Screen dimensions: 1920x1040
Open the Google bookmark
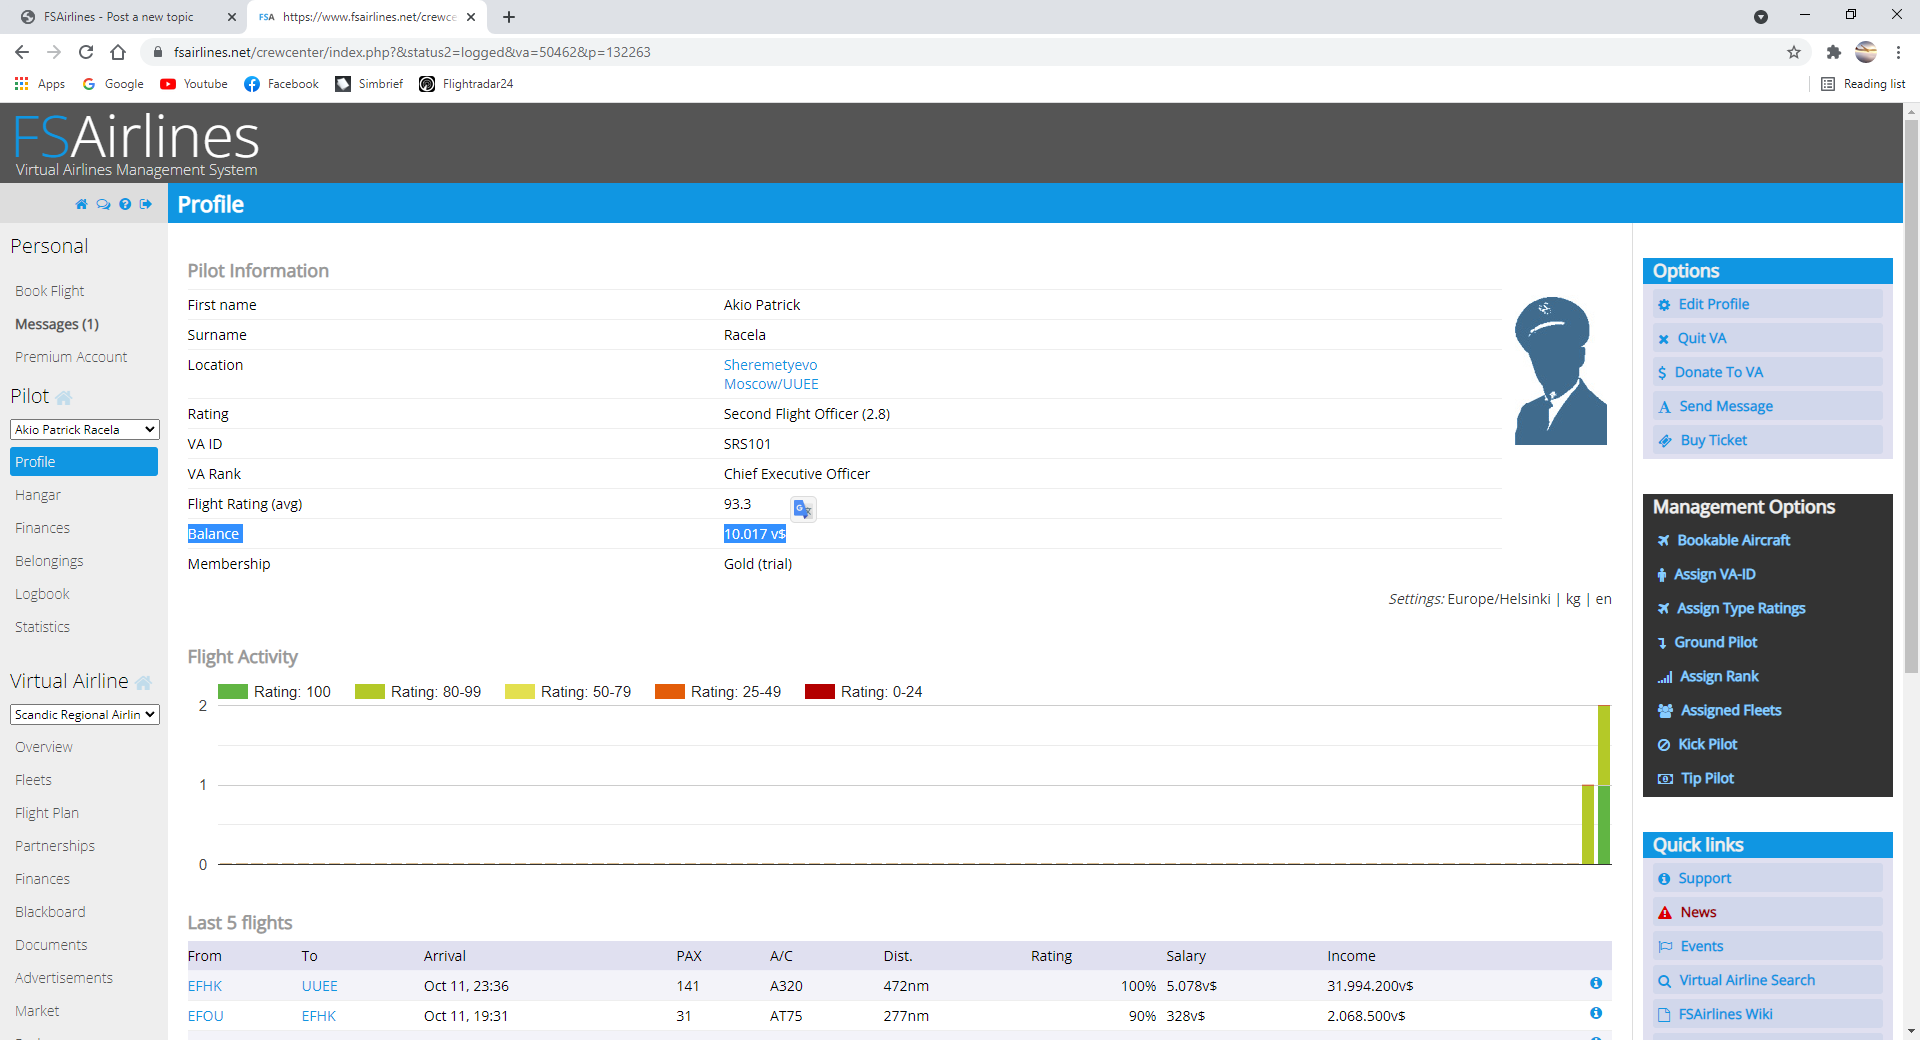113,84
